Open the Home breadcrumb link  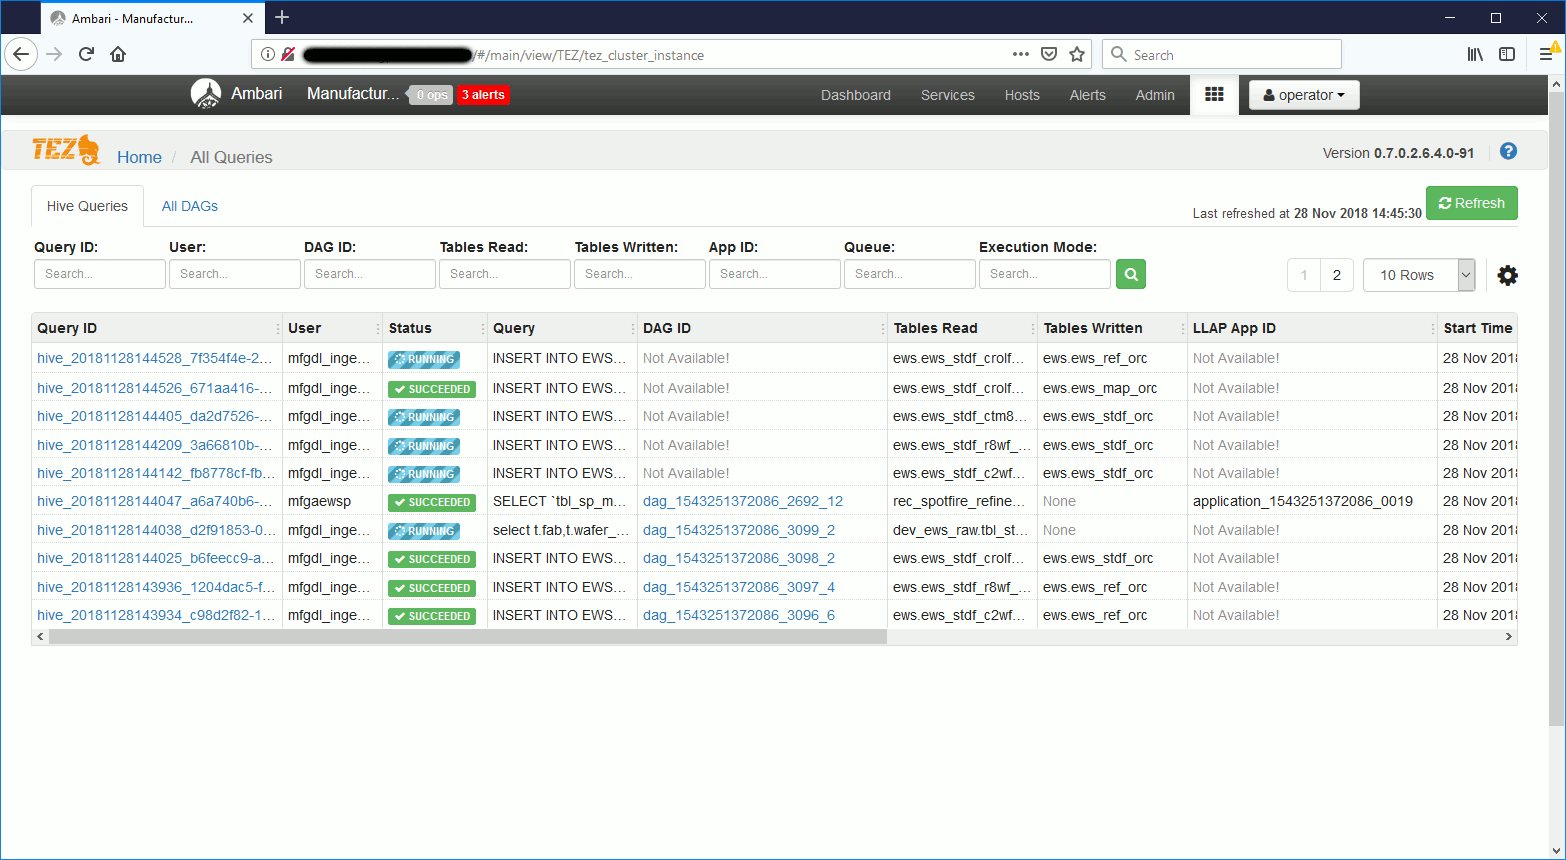(139, 157)
